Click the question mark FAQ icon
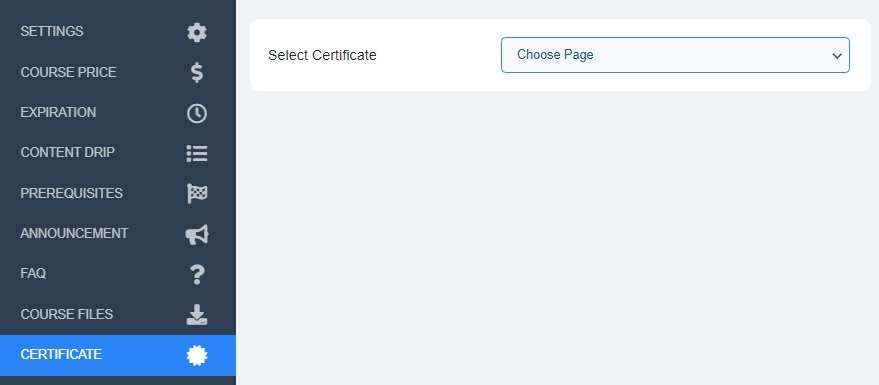 click(197, 275)
